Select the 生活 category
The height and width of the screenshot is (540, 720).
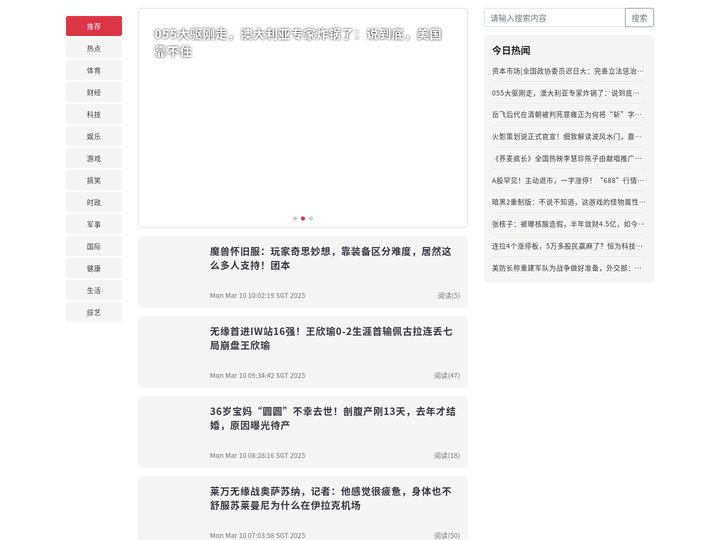click(x=94, y=291)
